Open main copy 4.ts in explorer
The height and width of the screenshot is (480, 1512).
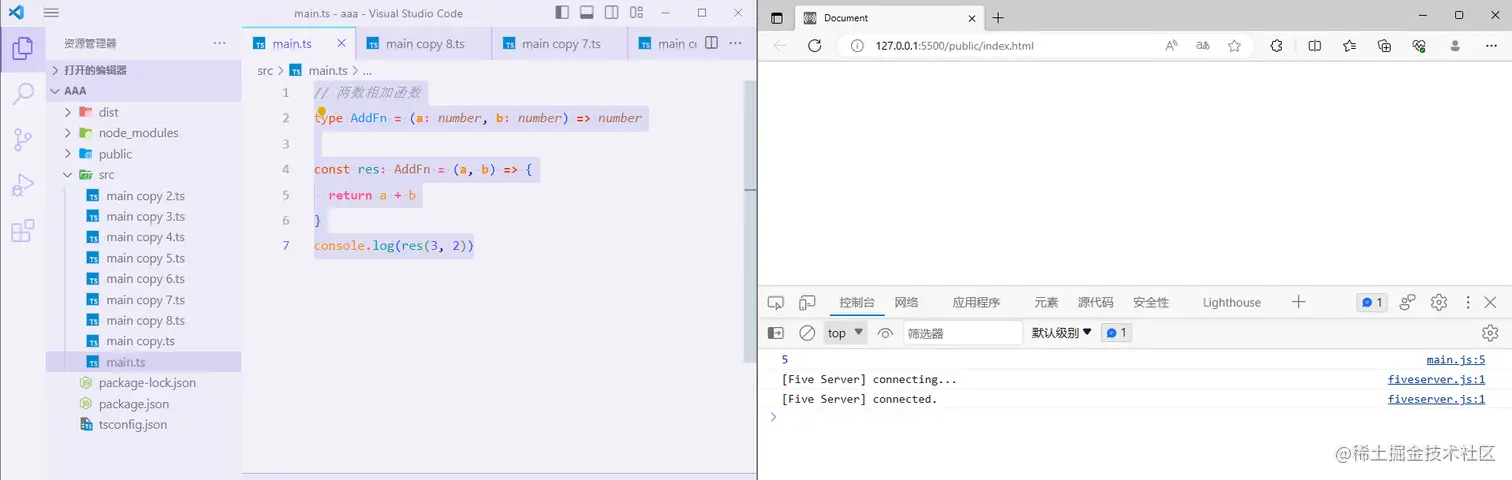pos(143,237)
